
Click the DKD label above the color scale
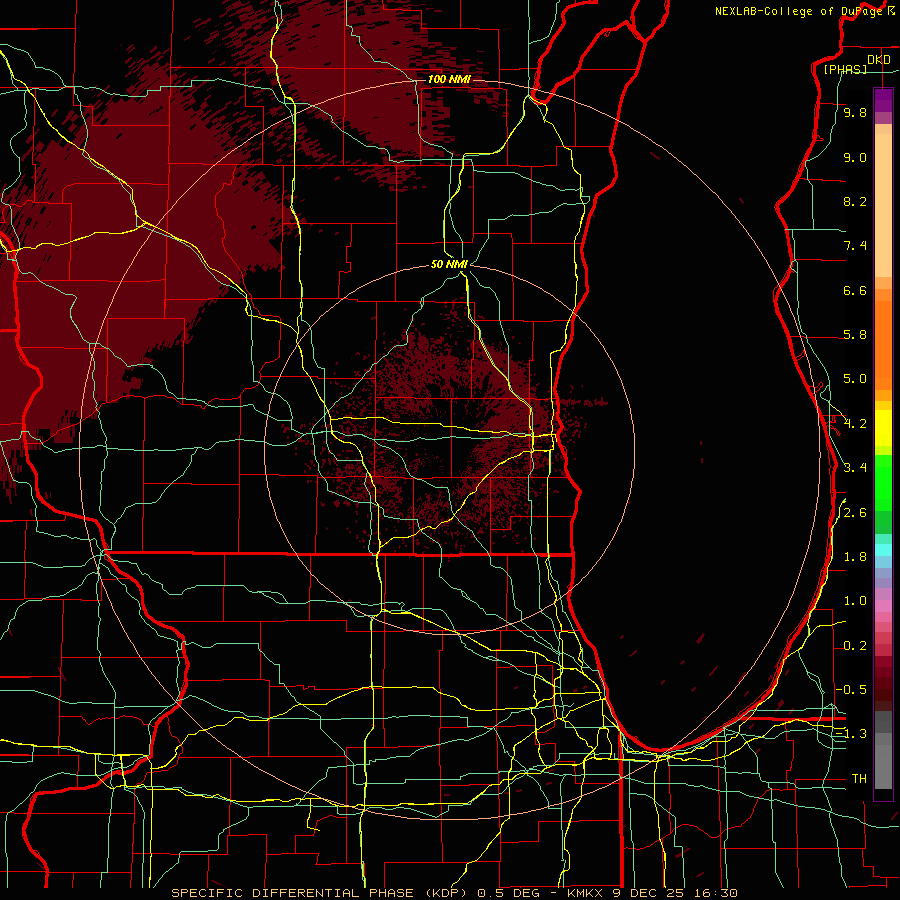(878, 60)
